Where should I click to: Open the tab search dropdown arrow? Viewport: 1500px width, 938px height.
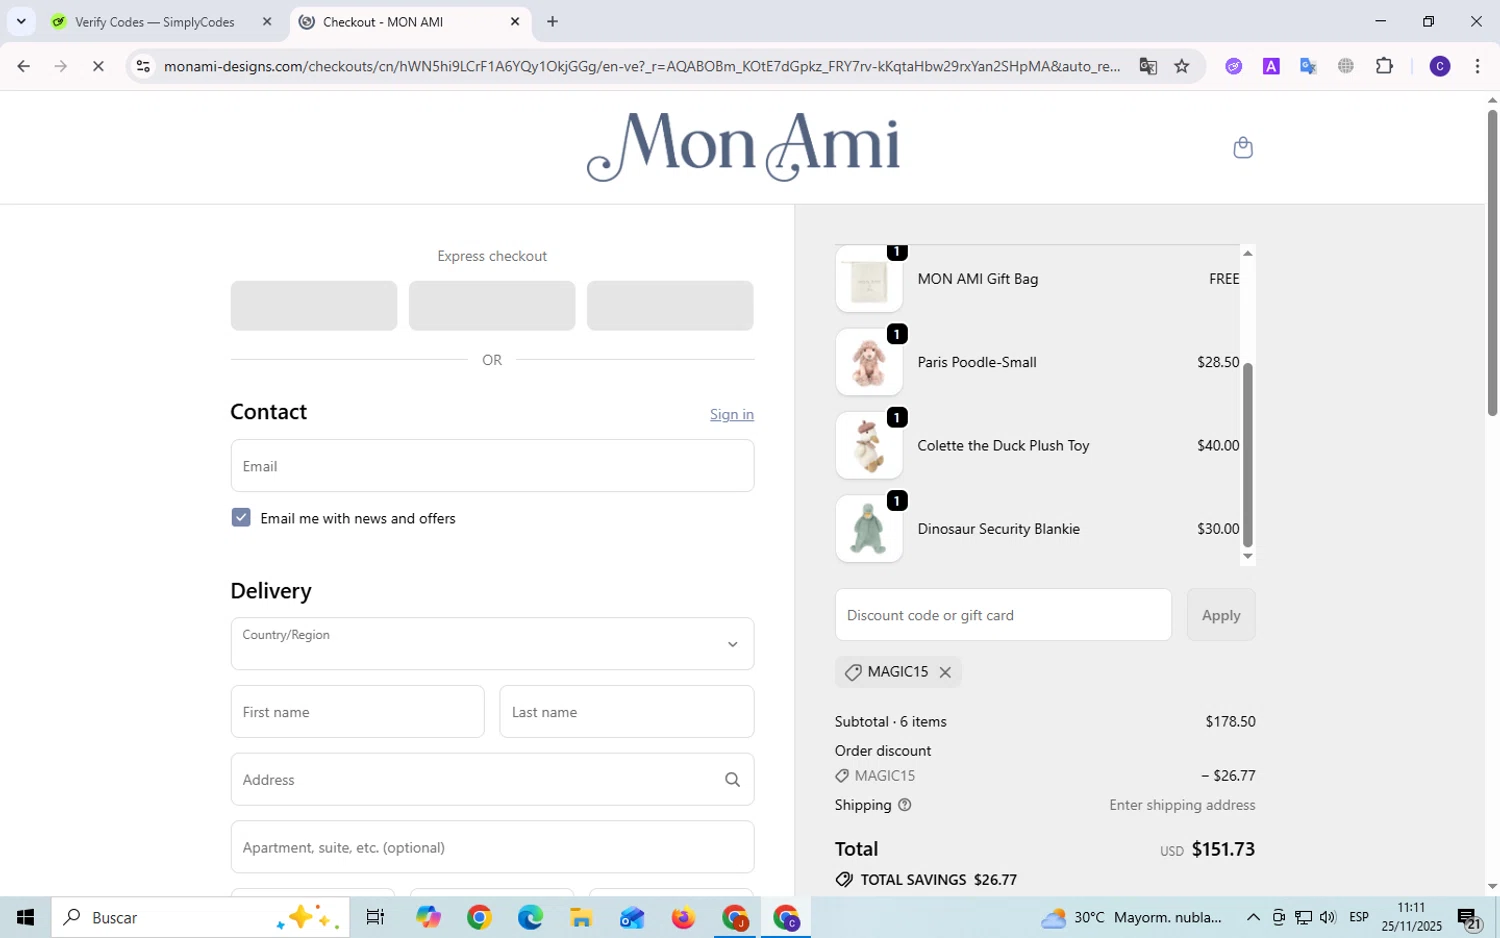pos(21,21)
